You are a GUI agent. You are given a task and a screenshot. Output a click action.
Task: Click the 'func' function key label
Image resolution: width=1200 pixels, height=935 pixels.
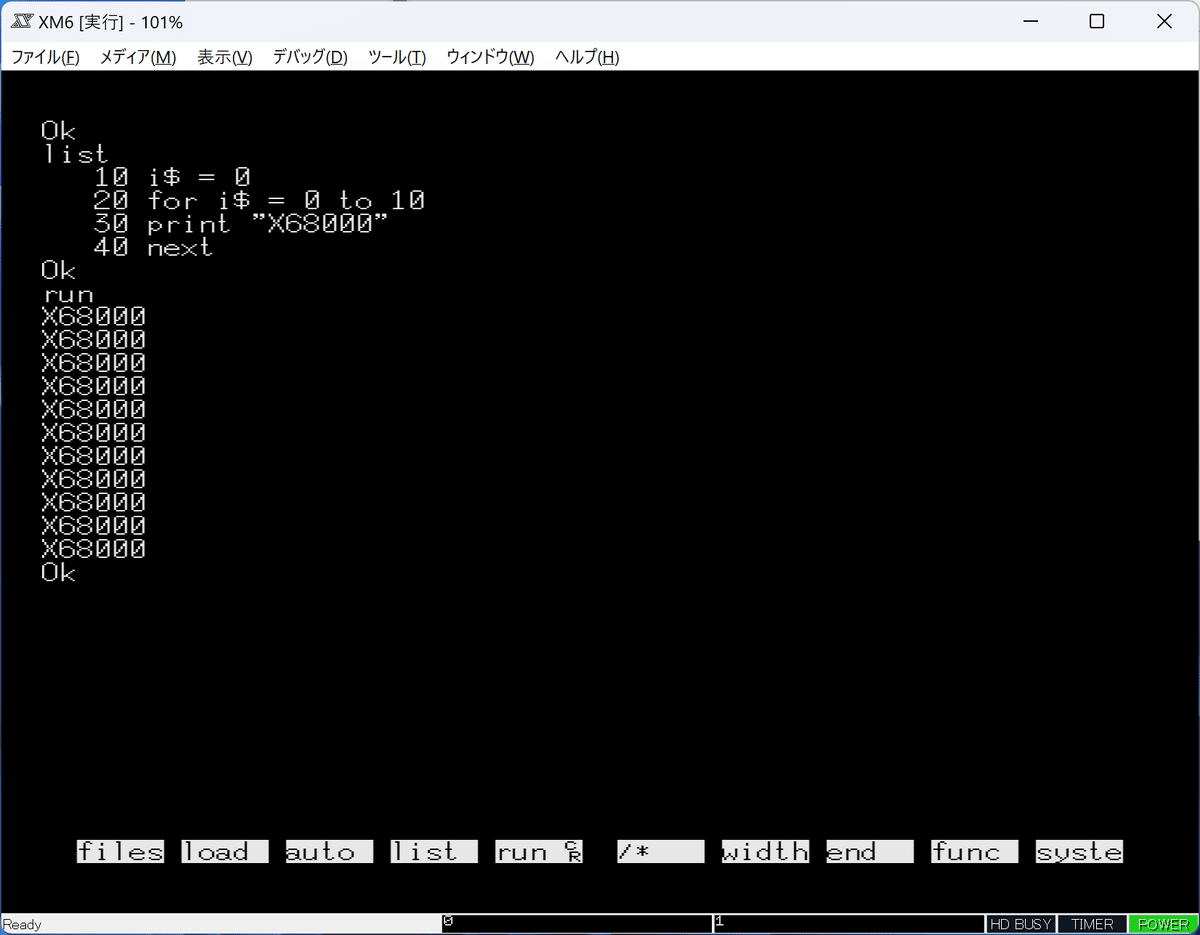[x=974, y=851]
